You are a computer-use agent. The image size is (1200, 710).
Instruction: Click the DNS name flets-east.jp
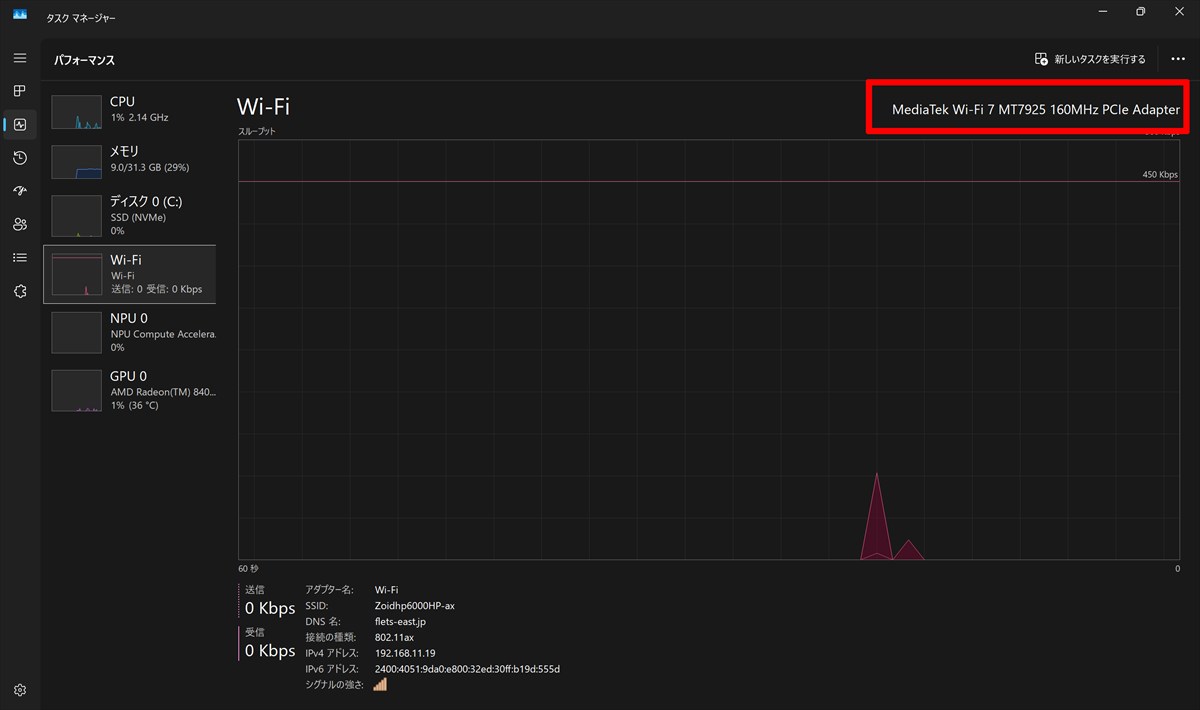(x=400, y=621)
